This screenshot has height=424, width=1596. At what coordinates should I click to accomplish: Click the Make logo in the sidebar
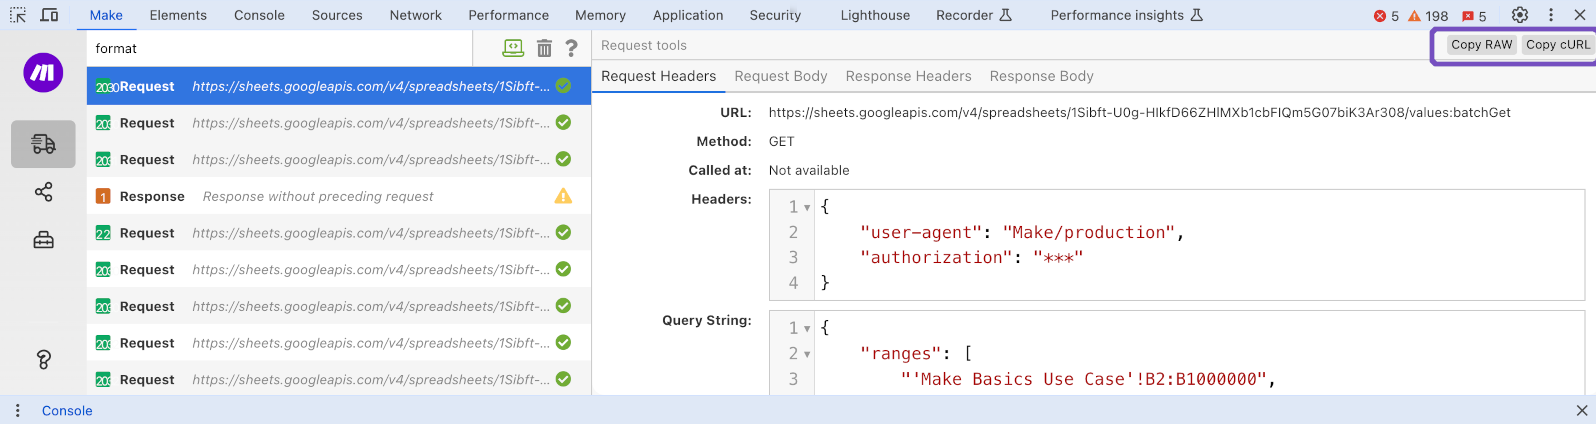43,73
